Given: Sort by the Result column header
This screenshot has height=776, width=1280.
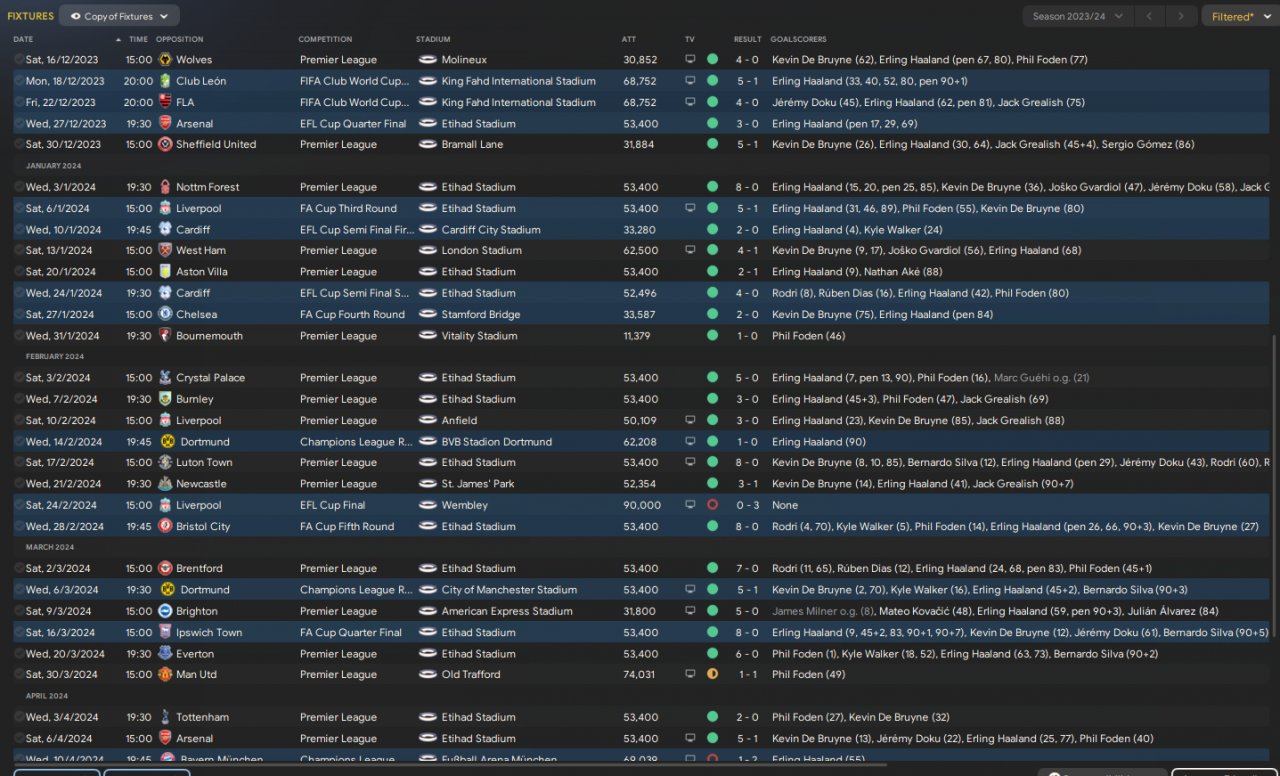Looking at the screenshot, I should pyautogui.click(x=748, y=40).
